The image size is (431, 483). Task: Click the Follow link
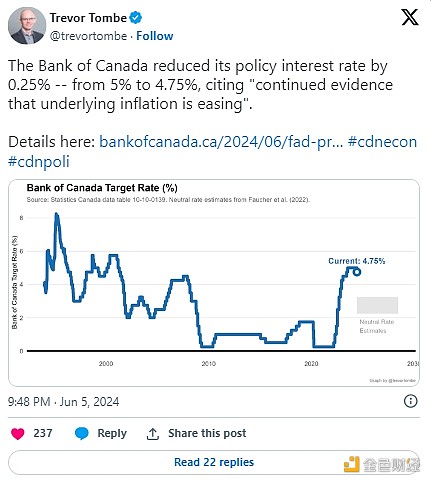coord(155,36)
